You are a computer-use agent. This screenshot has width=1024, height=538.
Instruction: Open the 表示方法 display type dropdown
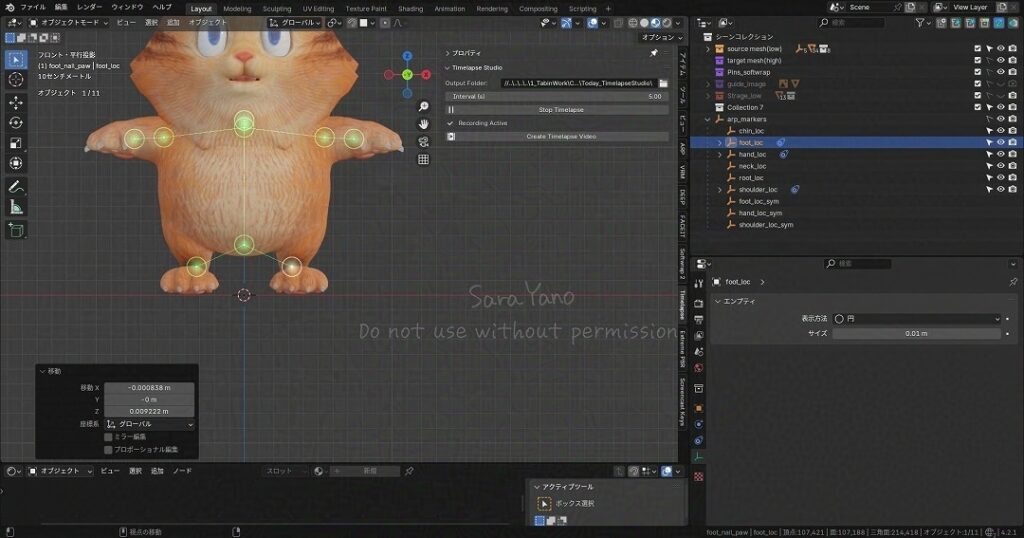coord(916,319)
